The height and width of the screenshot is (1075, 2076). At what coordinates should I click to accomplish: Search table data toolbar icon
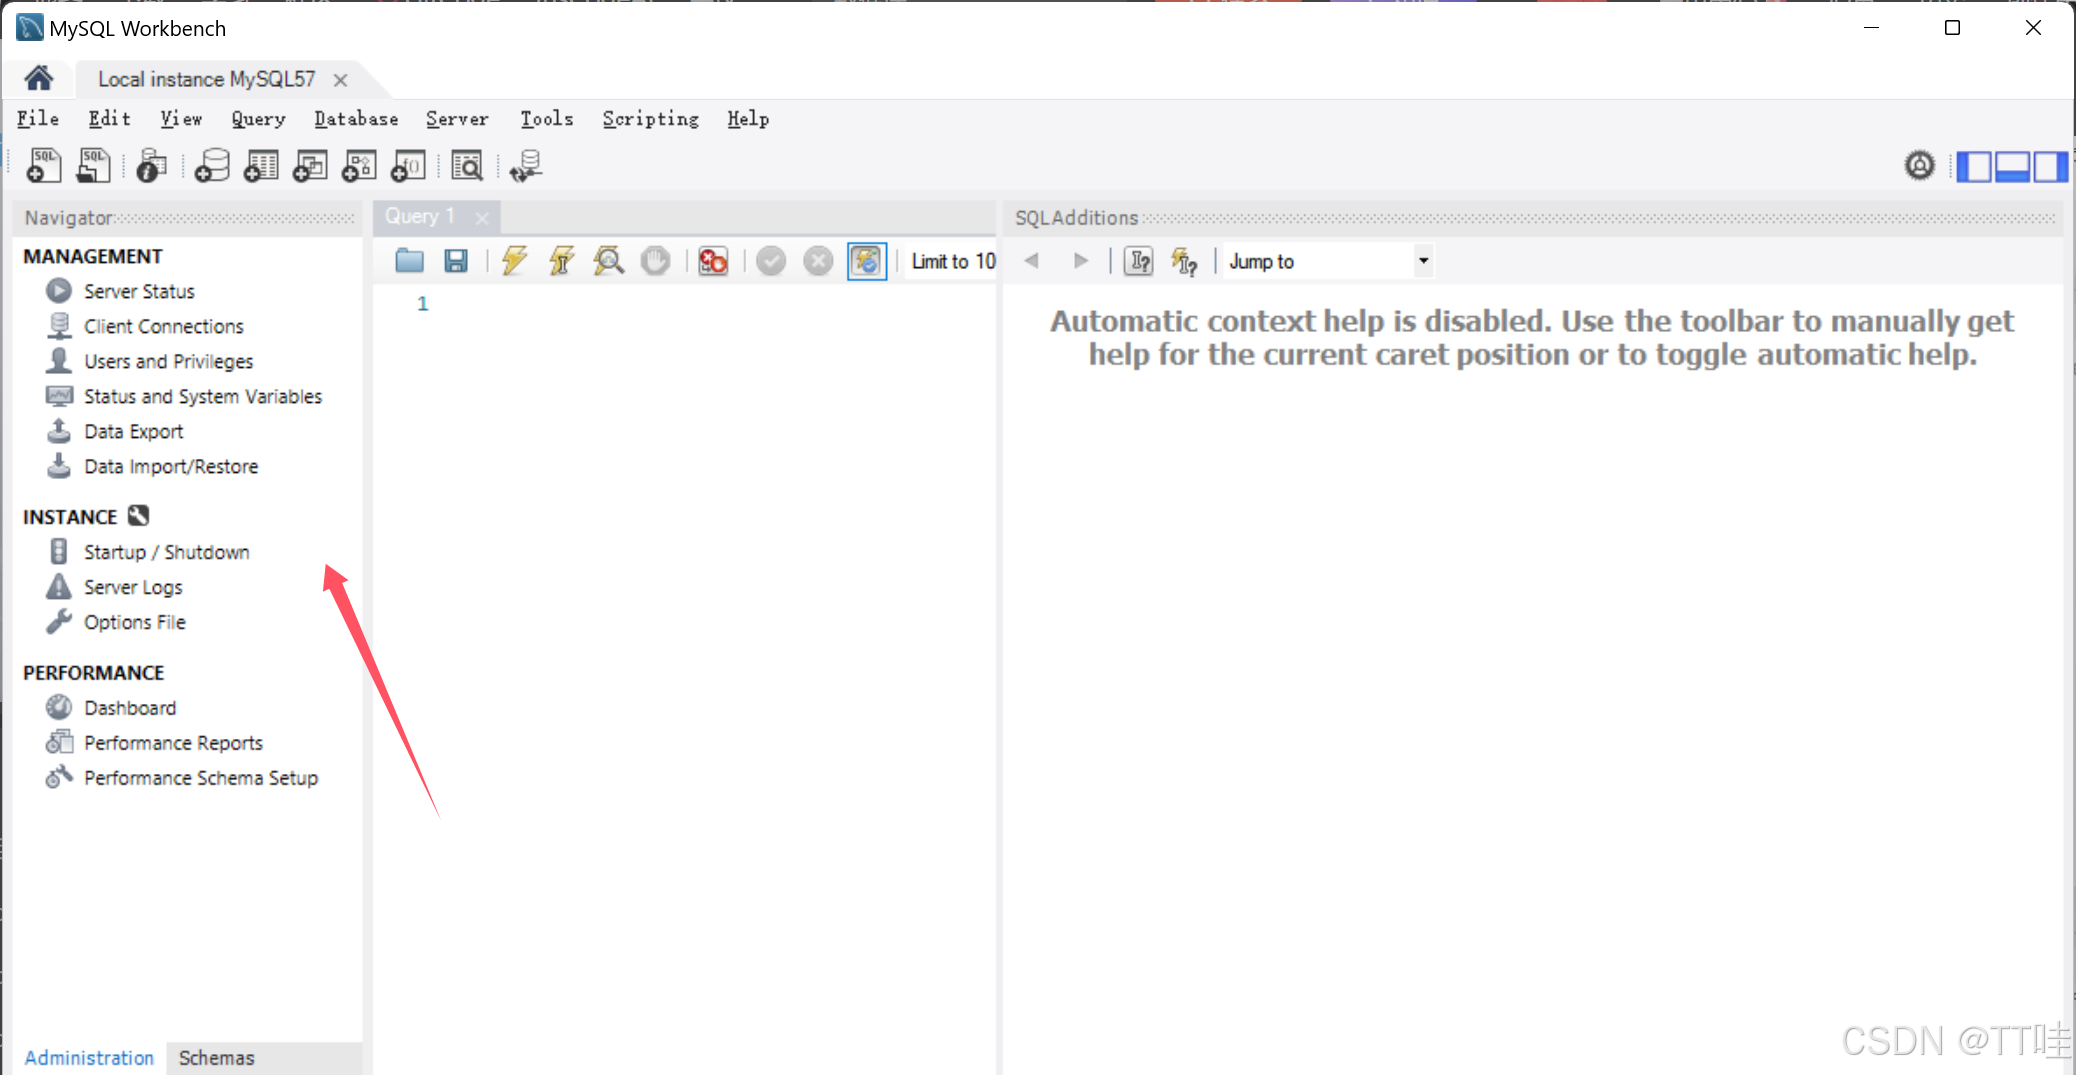[x=467, y=165]
